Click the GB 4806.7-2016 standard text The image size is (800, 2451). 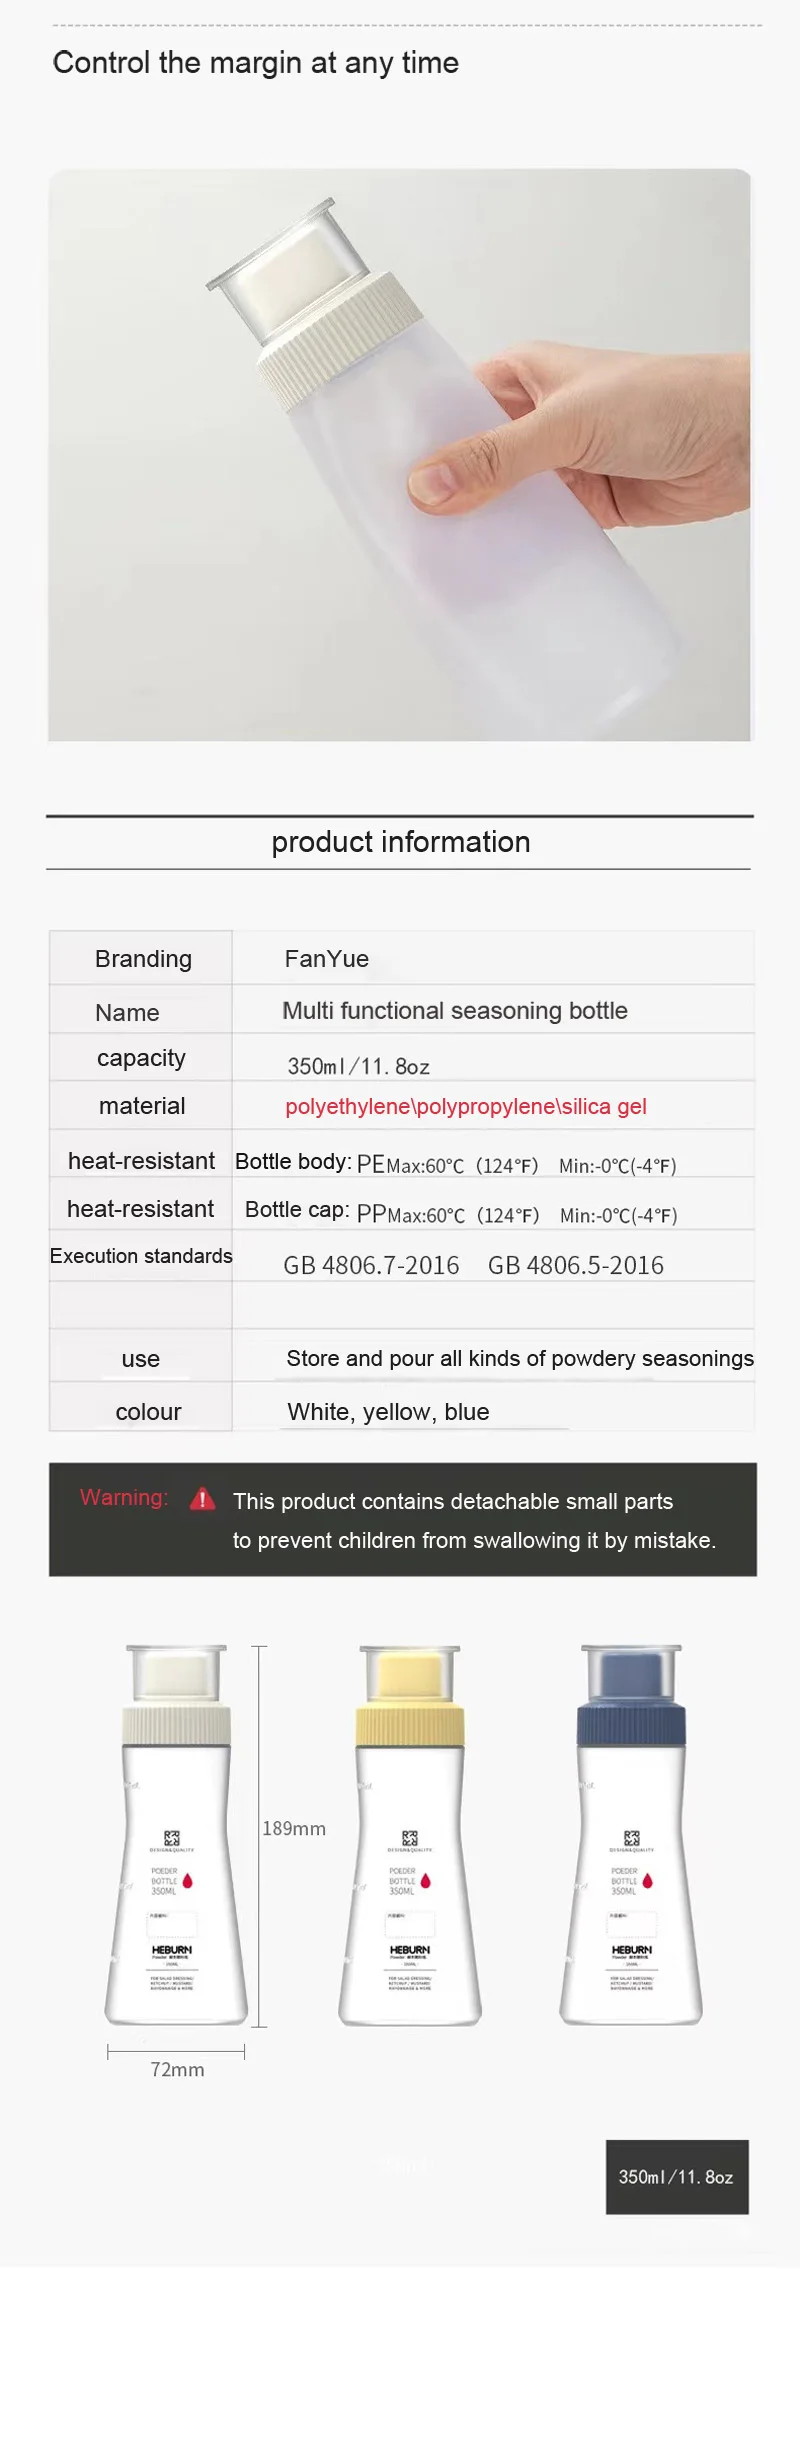pos(371,1265)
